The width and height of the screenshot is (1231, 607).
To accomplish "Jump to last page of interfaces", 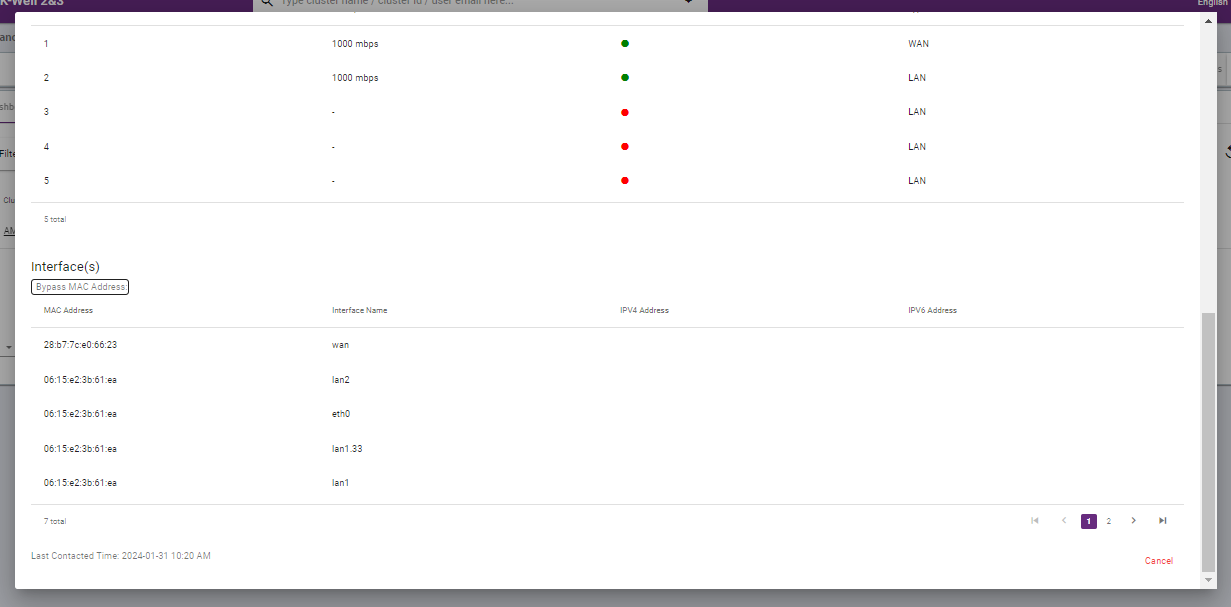I will (x=1162, y=520).
